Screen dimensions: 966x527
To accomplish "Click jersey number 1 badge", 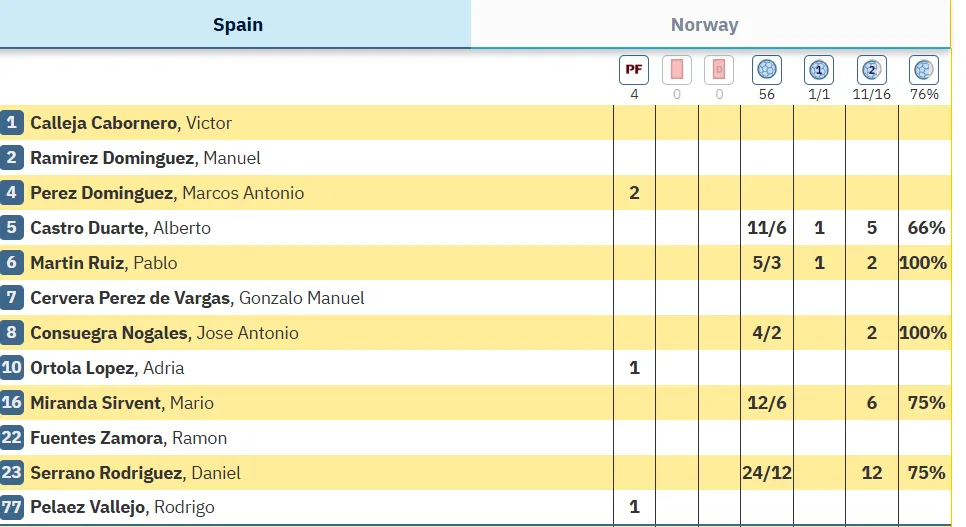I will click(x=12, y=123).
